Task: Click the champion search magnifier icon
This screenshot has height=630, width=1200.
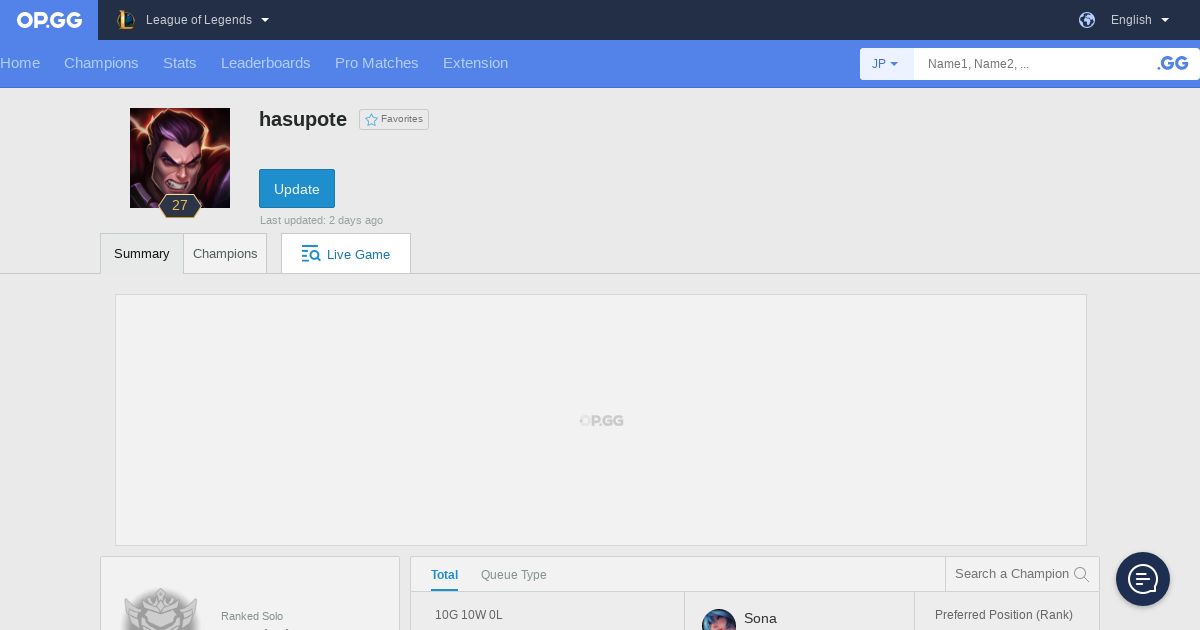Action: coord(1081,574)
